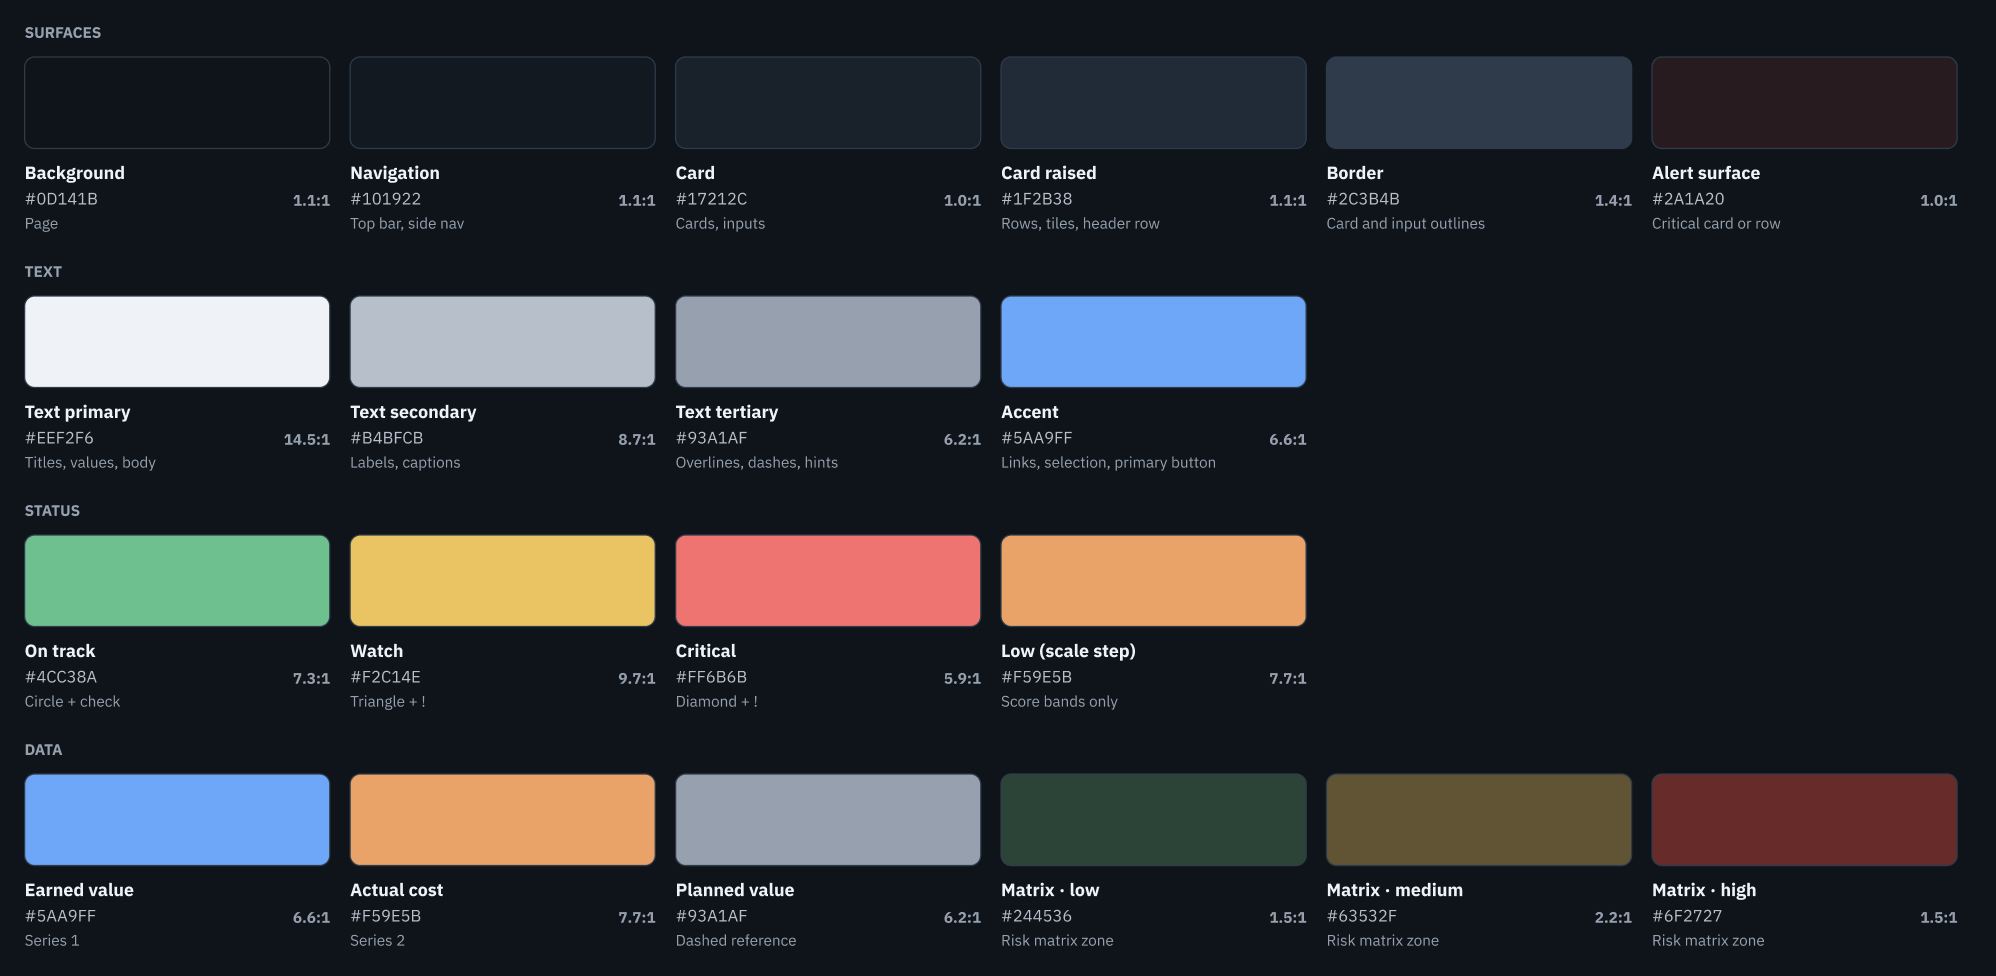Click the DATA section heading

[x=43, y=750]
